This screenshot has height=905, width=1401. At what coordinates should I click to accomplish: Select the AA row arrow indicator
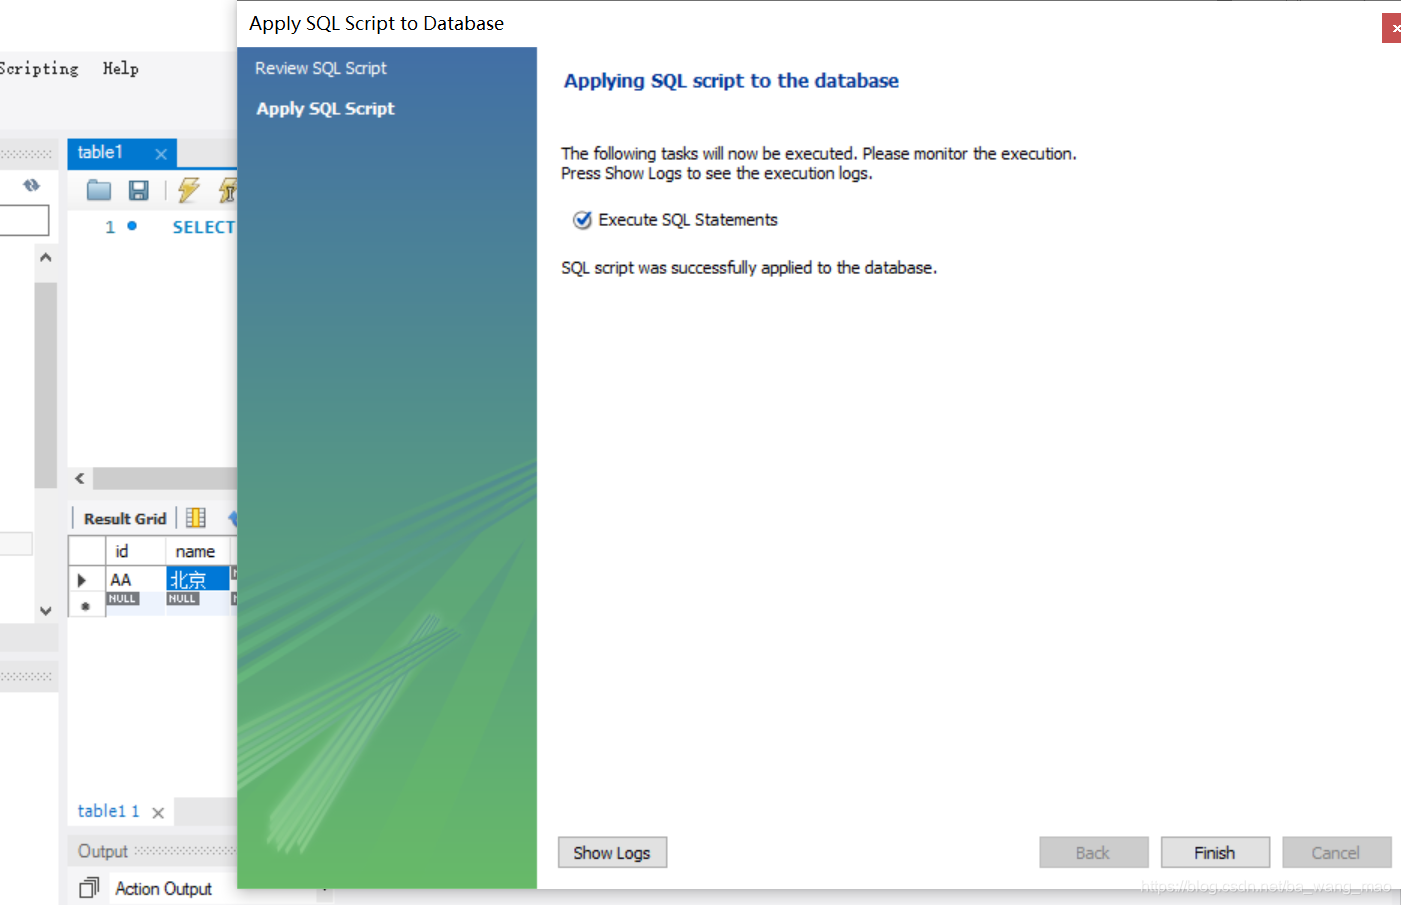click(82, 580)
